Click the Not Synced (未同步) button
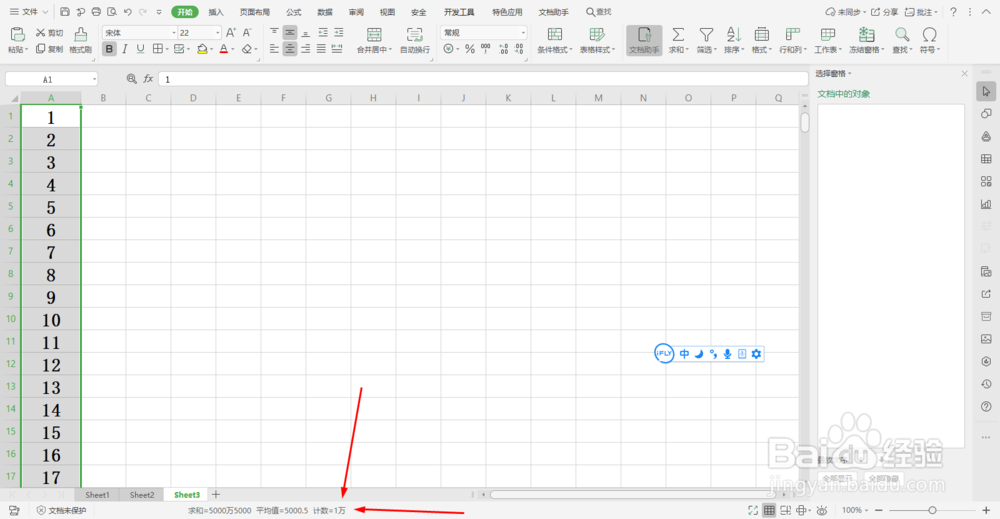Viewport: 1000px width, 519px height. 845,12
